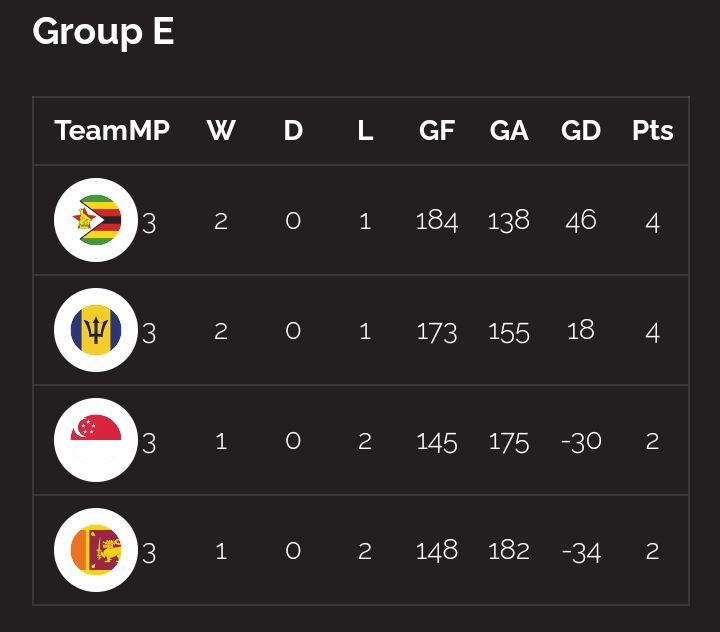This screenshot has height=632, width=720.
Task: Click Singapore's goals-for value 145
Action: coord(437,441)
